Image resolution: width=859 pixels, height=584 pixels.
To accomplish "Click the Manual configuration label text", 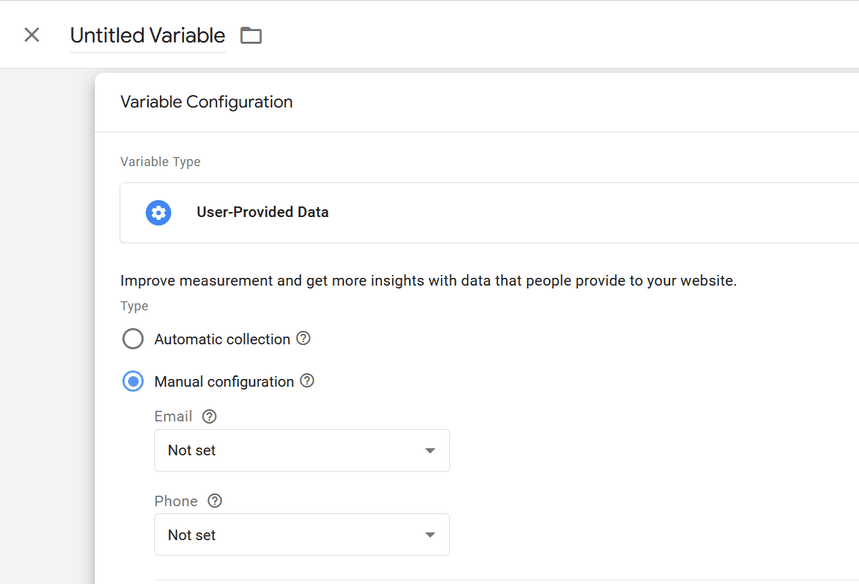I will point(224,381).
